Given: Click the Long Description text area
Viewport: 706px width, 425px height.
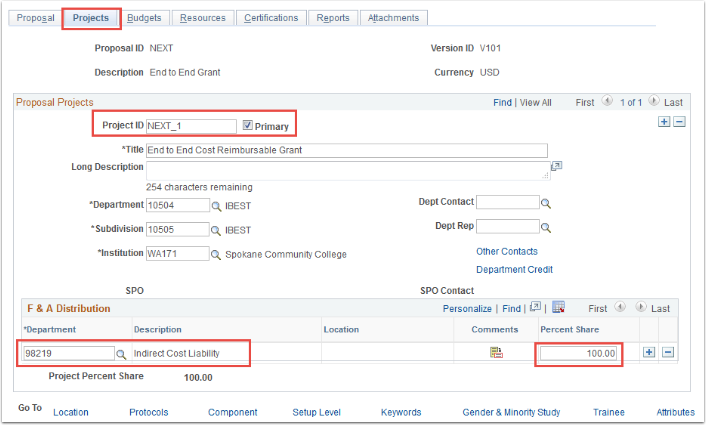Looking at the screenshot, I should click(348, 171).
